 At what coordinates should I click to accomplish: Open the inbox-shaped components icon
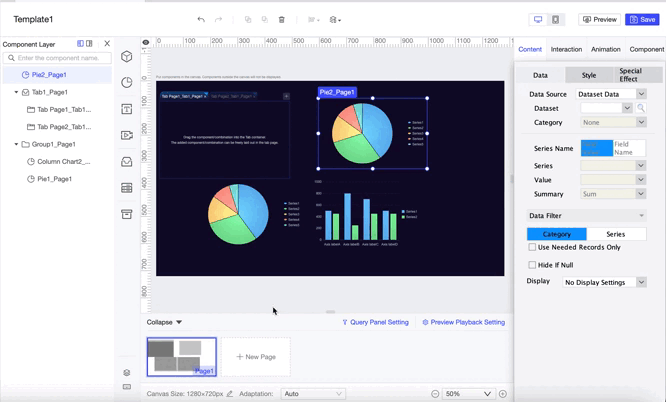tap(127, 161)
